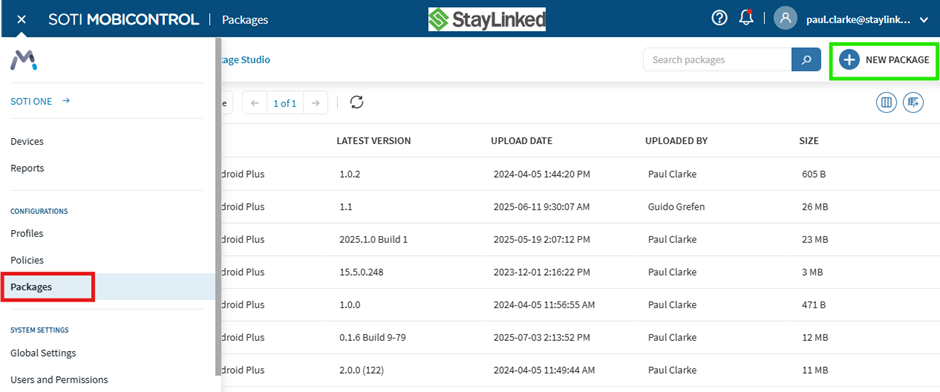Open Users and Permissions
The width and height of the screenshot is (940, 392).
click(x=59, y=379)
